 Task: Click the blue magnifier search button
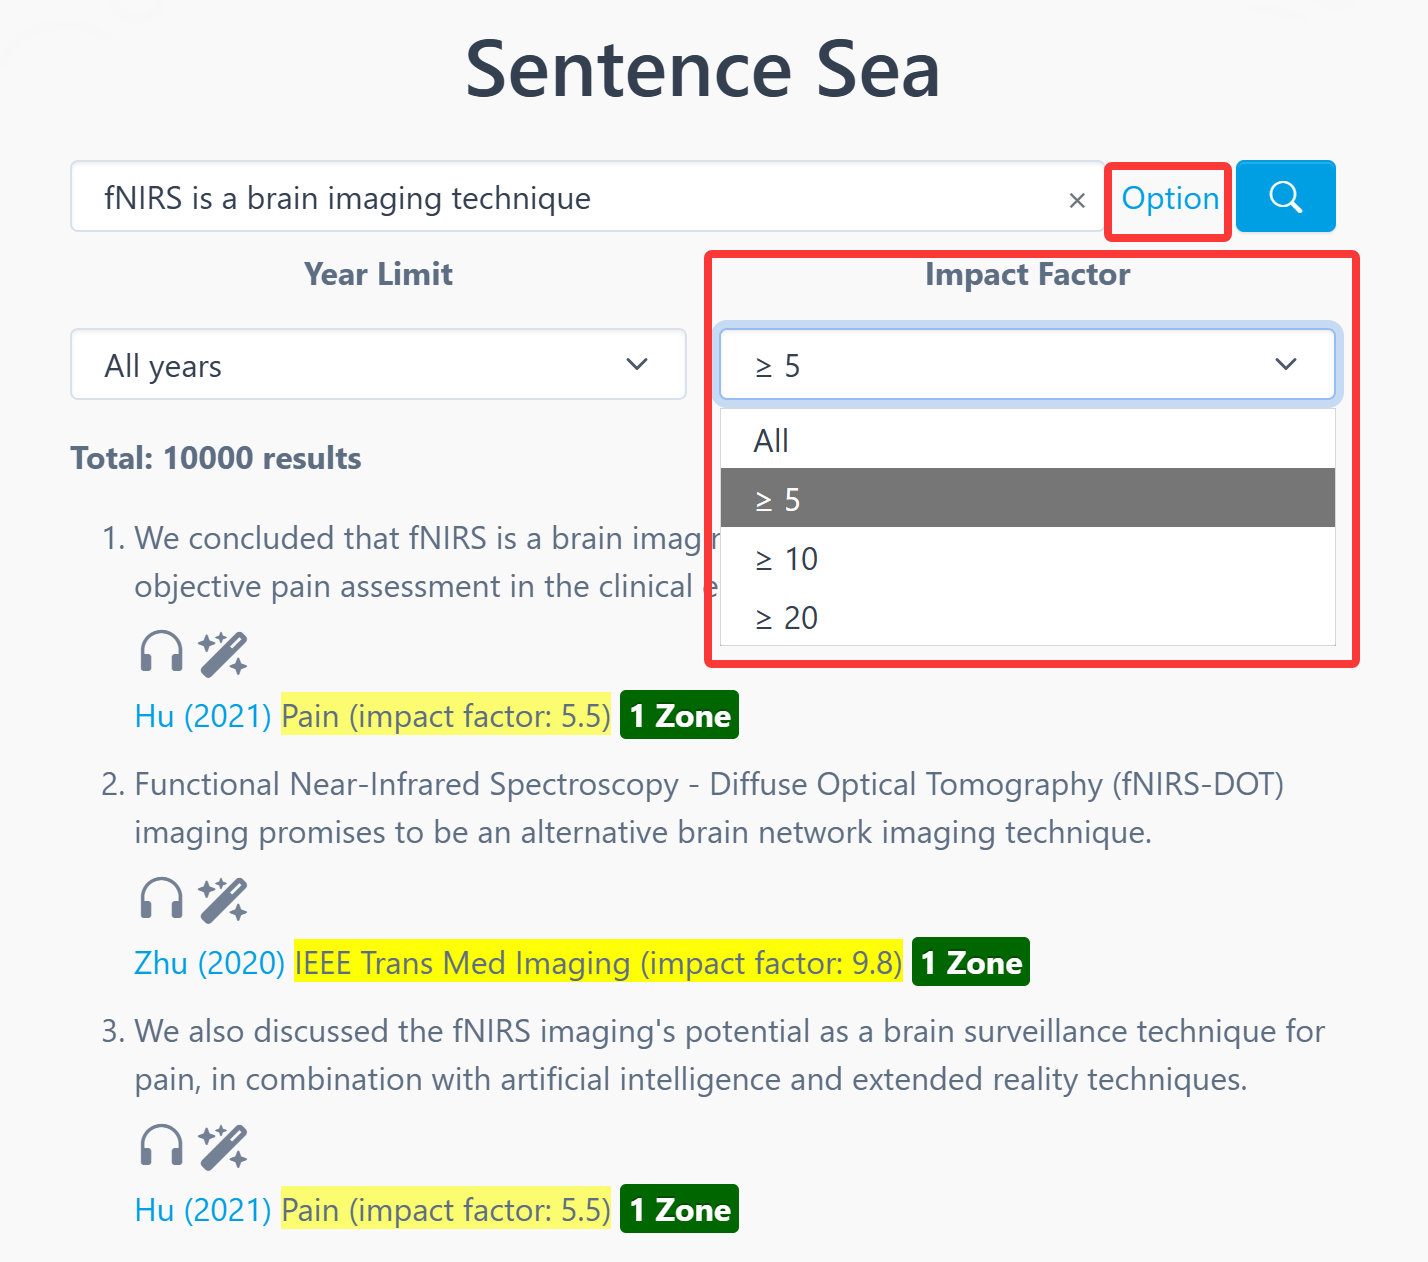[x=1285, y=197]
